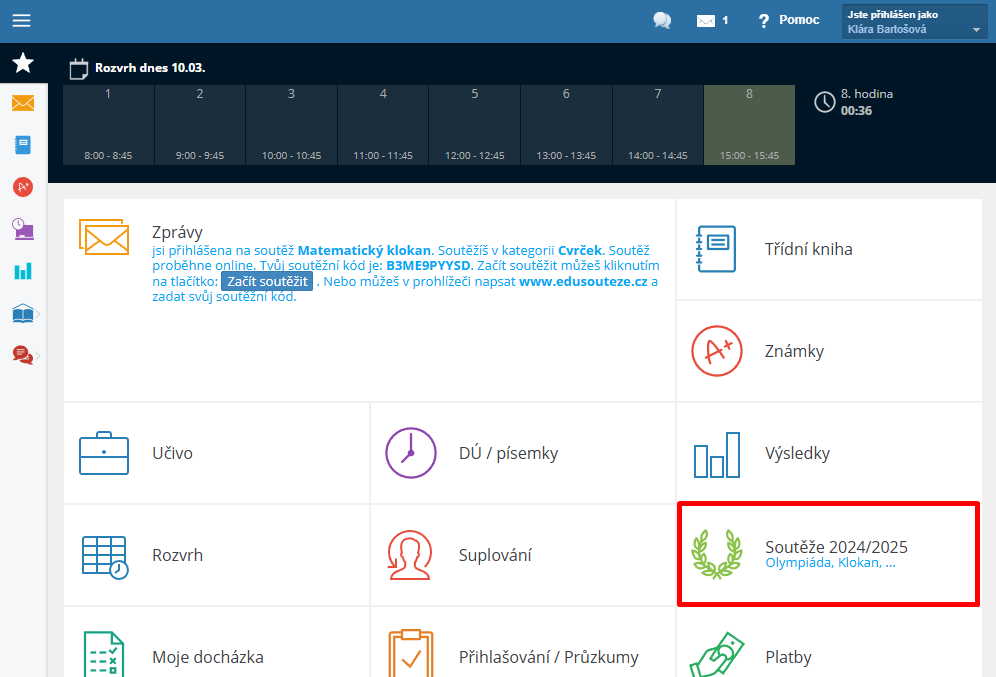The width and height of the screenshot is (996, 677).
Task: Open the Soutěže 2024/2025 tile
Action: click(x=828, y=554)
